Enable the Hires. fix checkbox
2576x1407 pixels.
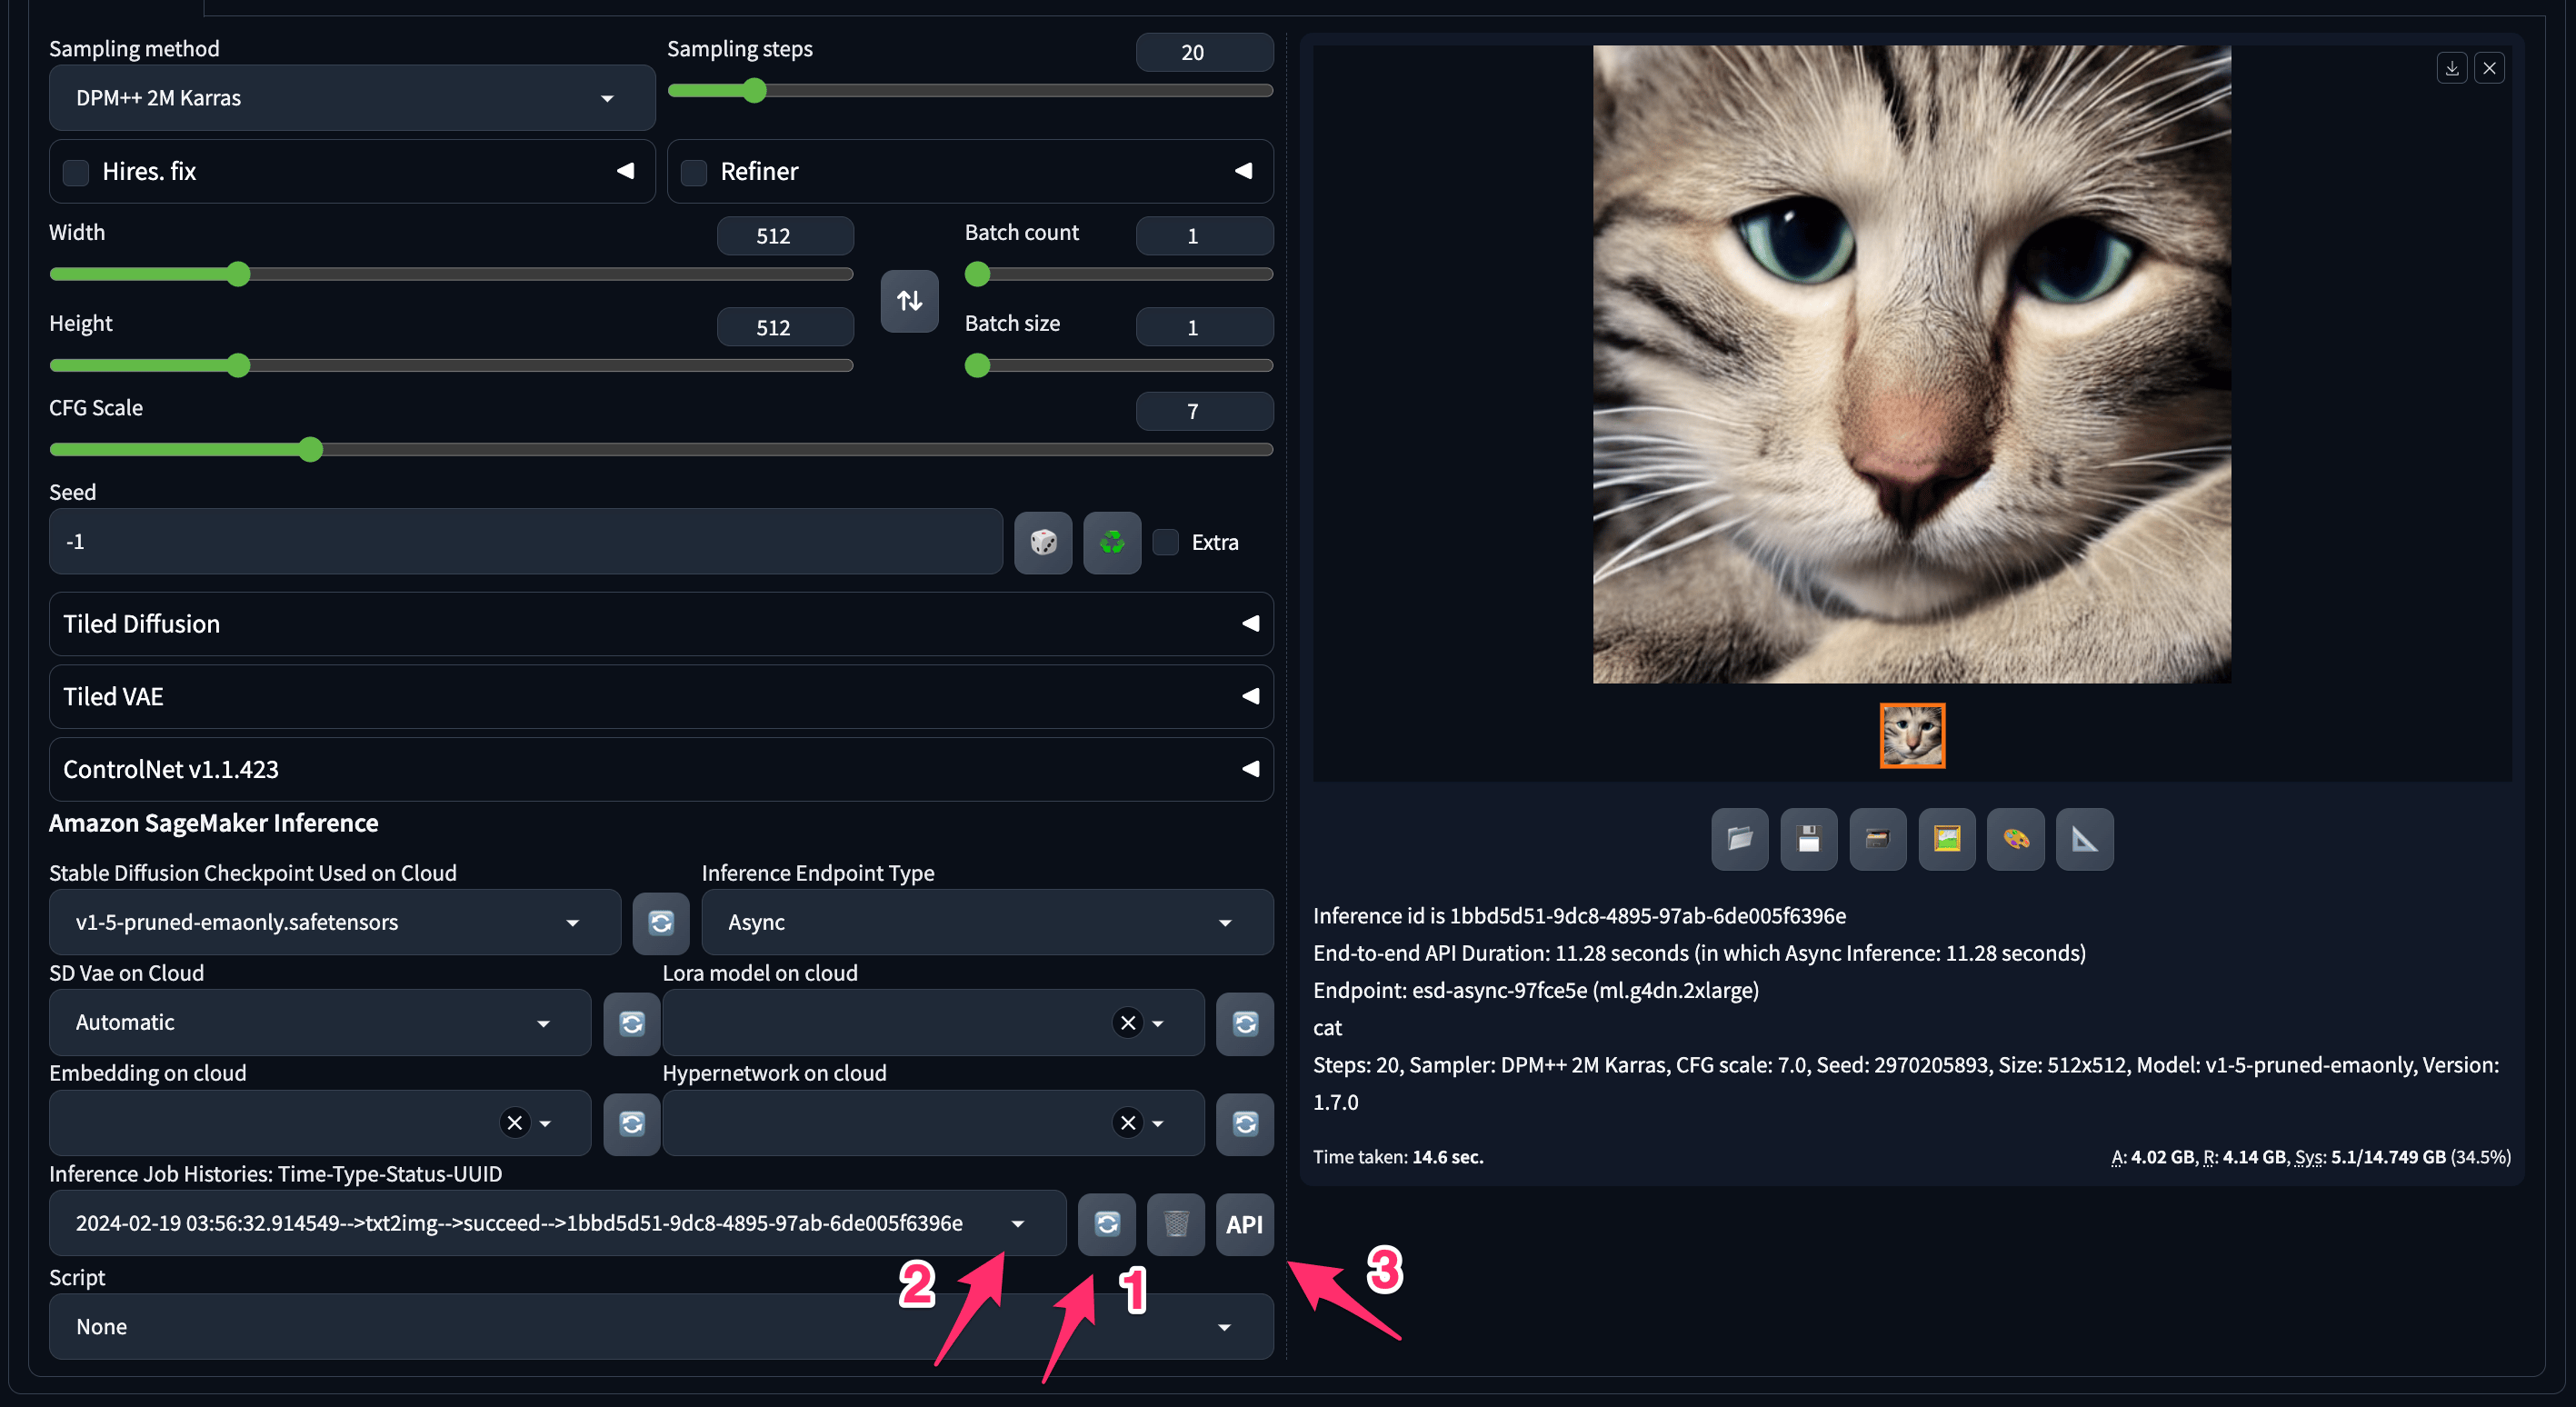pos(76,172)
